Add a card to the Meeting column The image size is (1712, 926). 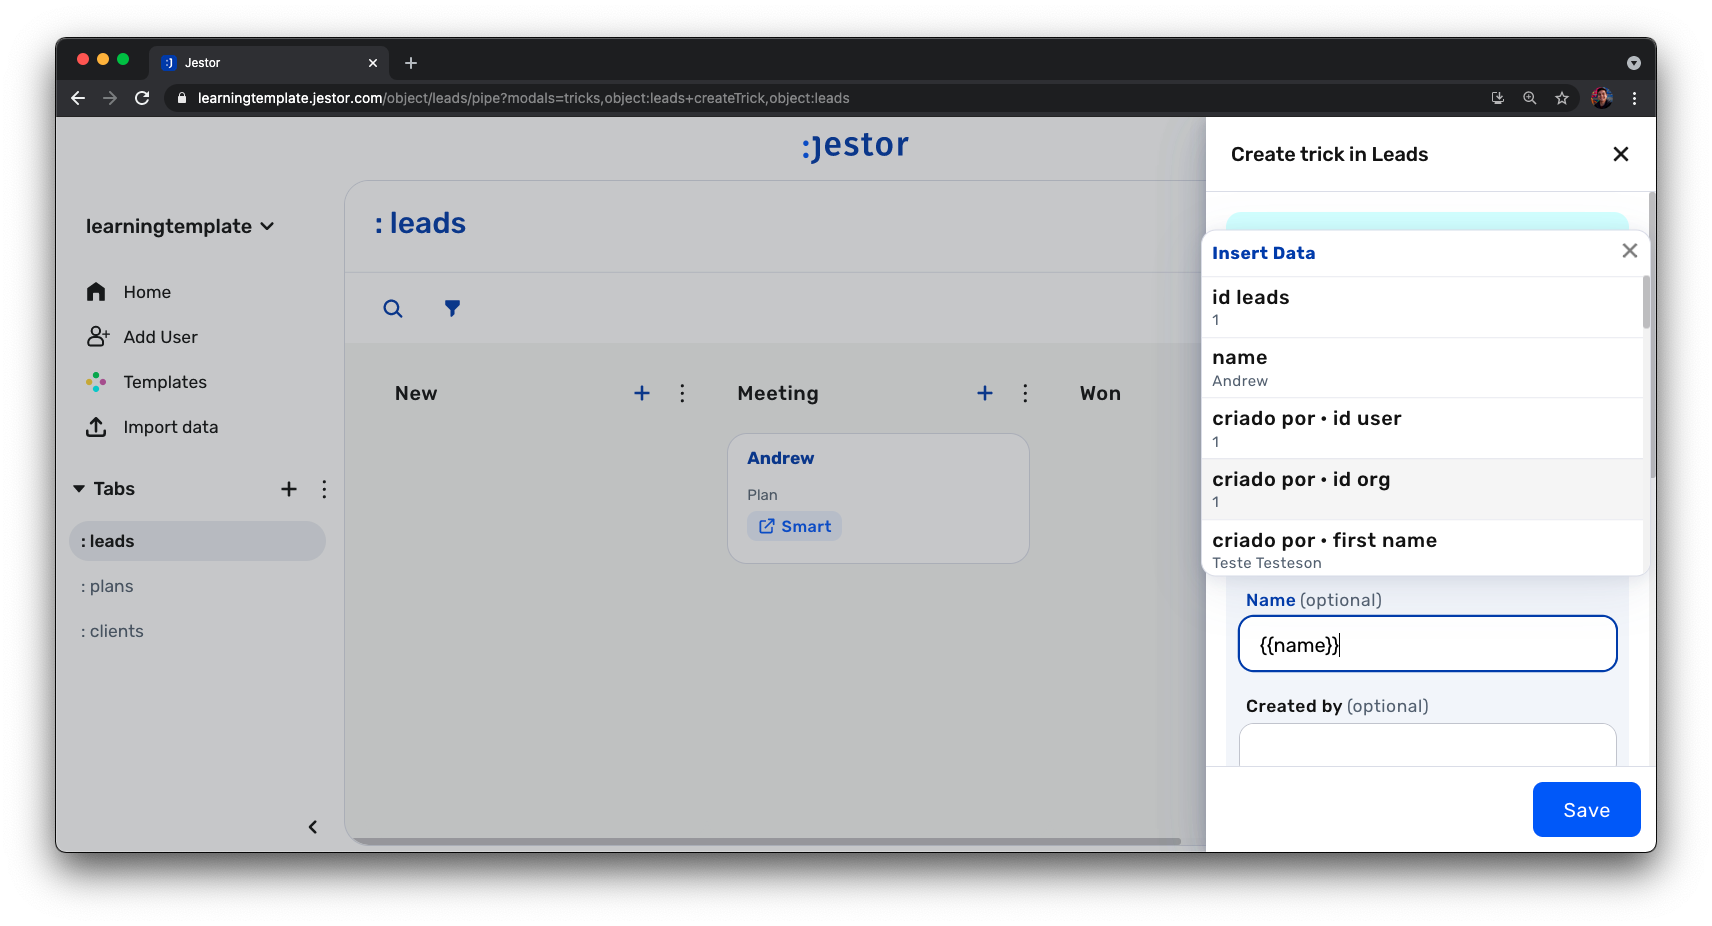click(x=985, y=393)
